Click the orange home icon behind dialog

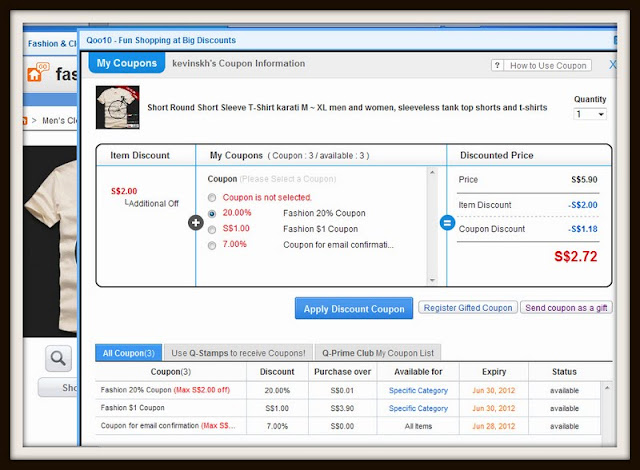point(35,73)
